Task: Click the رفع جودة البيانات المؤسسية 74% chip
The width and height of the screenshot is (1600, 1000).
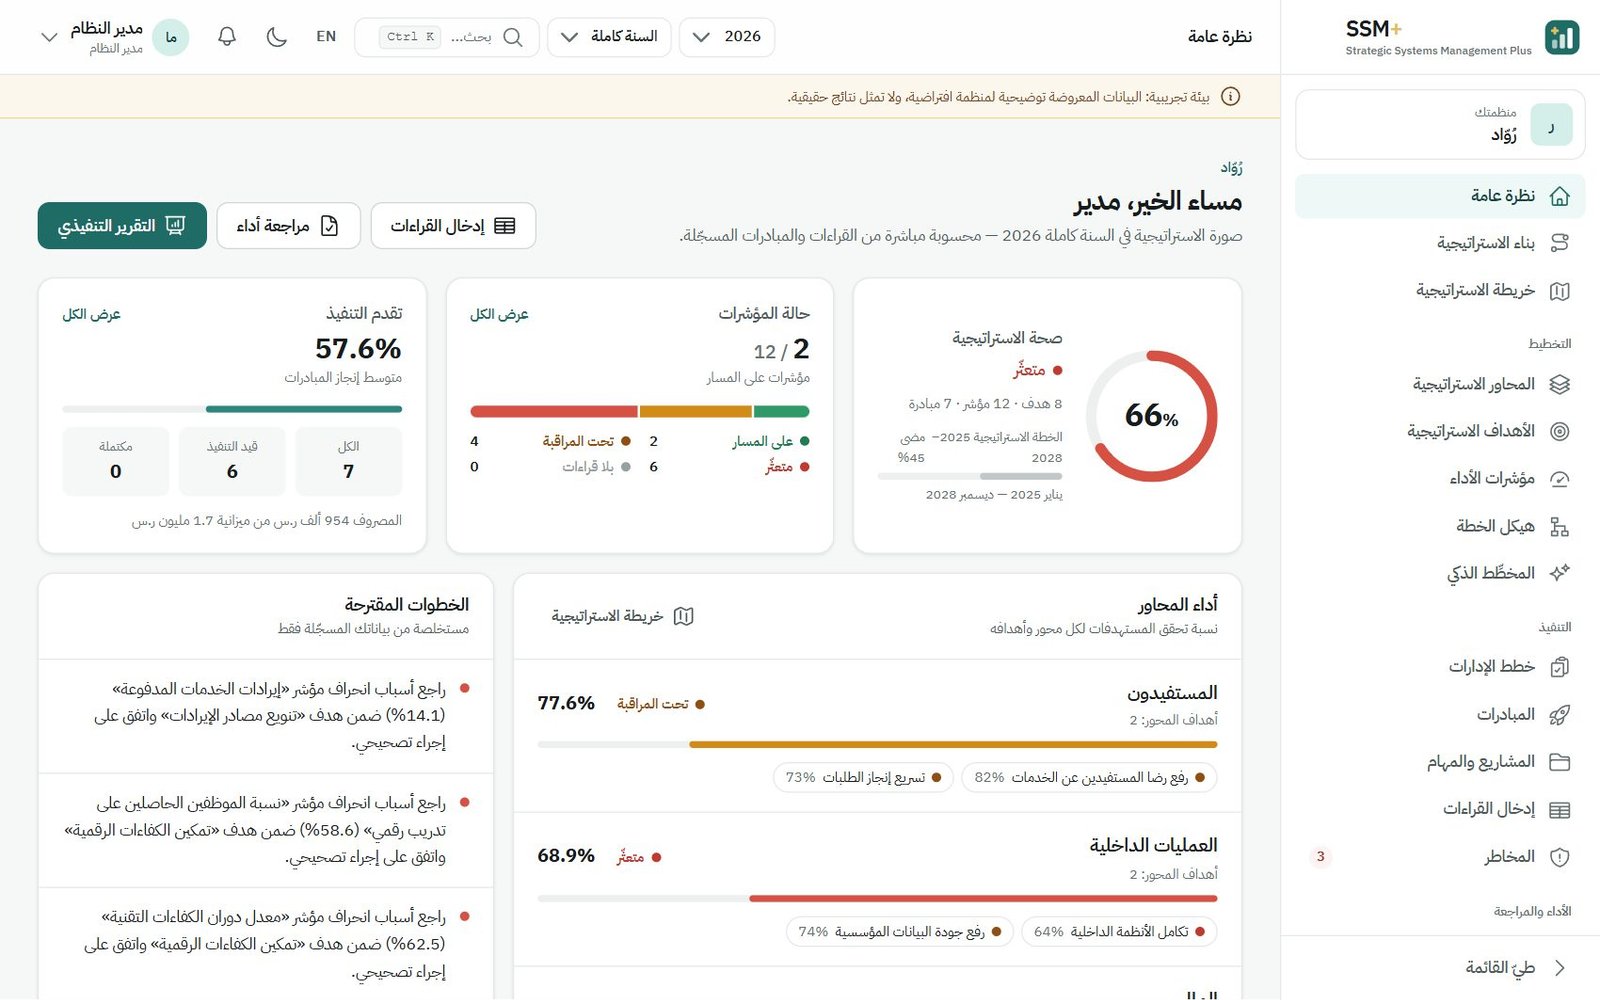Action: coord(900,932)
